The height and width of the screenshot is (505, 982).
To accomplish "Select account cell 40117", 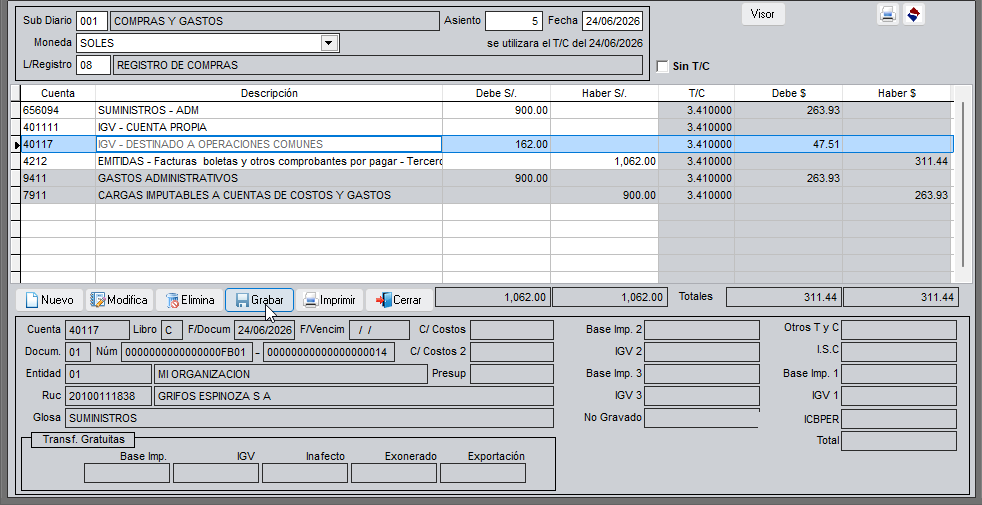I will tap(58, 144).
